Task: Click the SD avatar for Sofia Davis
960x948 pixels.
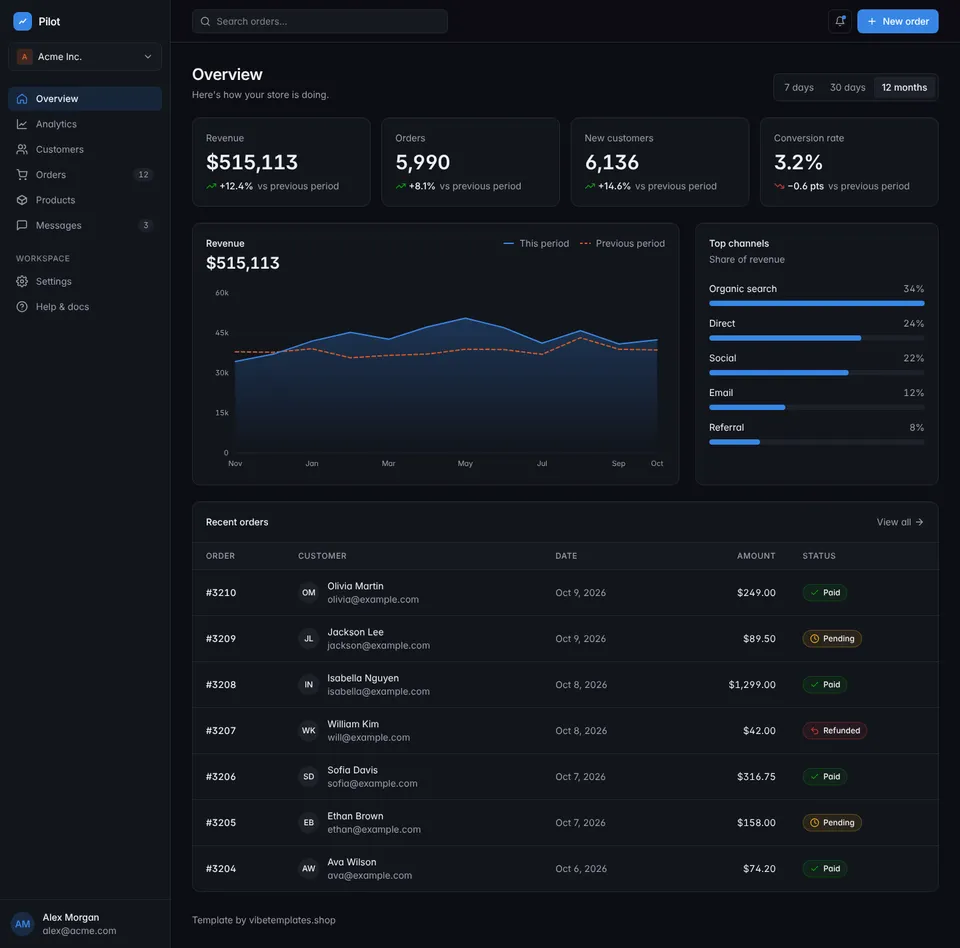Action: pyautogui.click(x=309, y=777)
